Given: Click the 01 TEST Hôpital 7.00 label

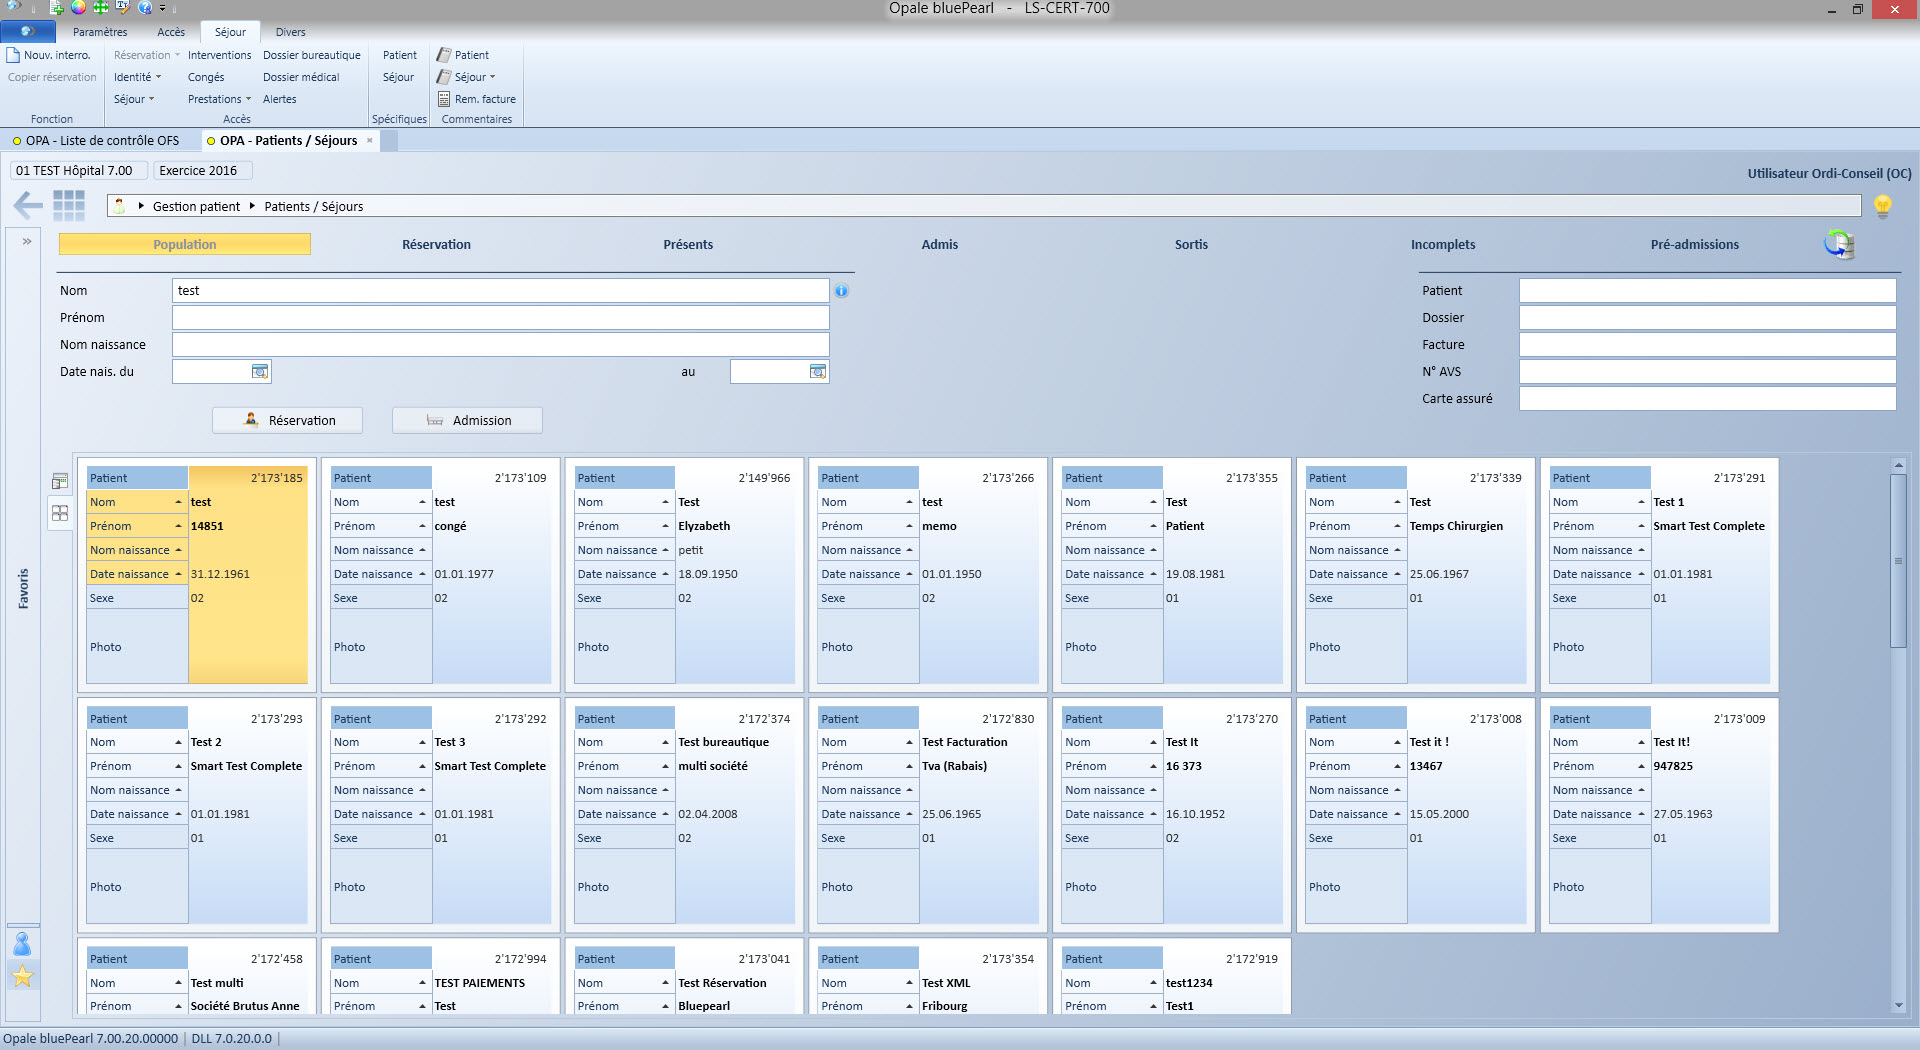Looking at the screenshot, I should click(x=79, y=171).
